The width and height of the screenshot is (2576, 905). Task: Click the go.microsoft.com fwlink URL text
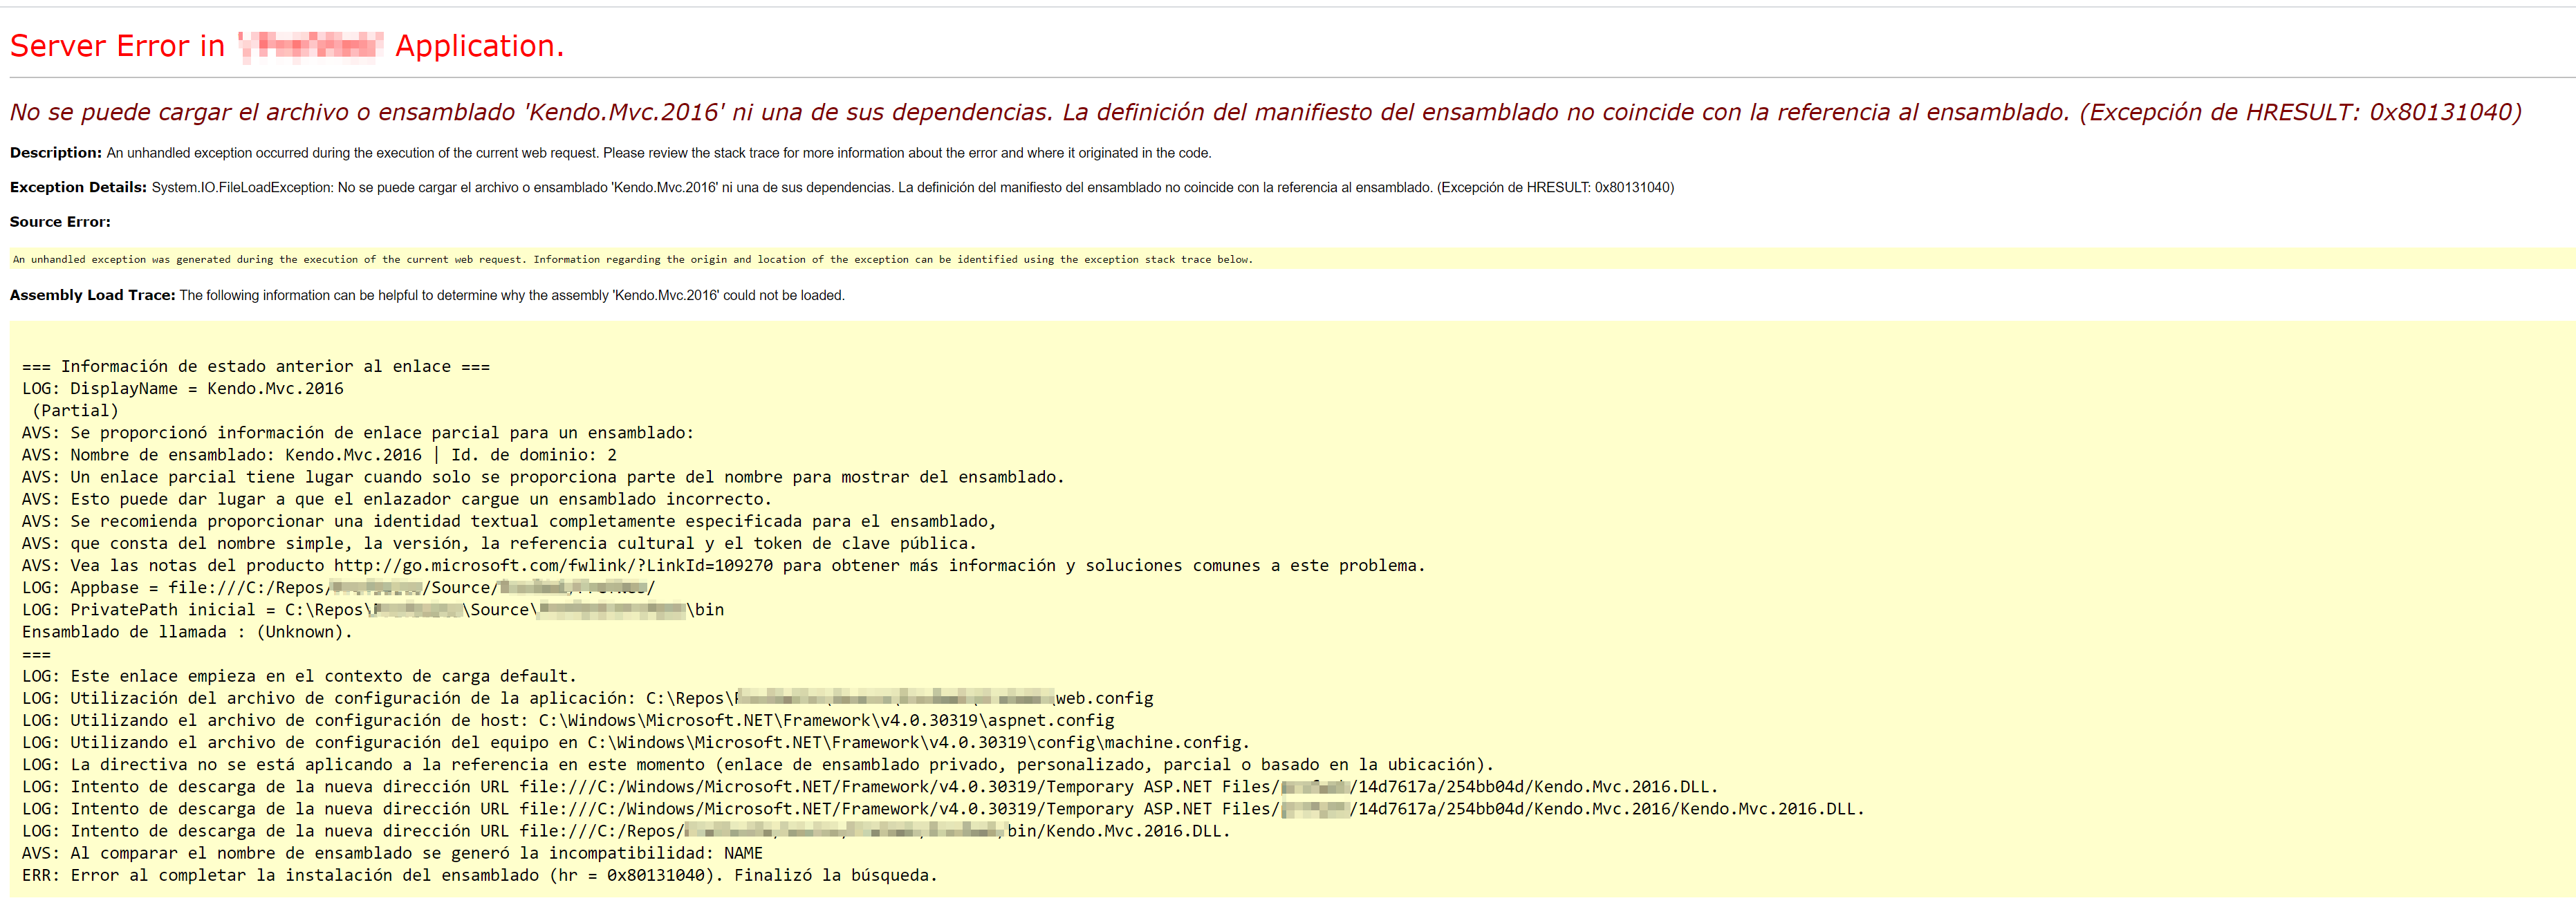[x=553, y=565]
